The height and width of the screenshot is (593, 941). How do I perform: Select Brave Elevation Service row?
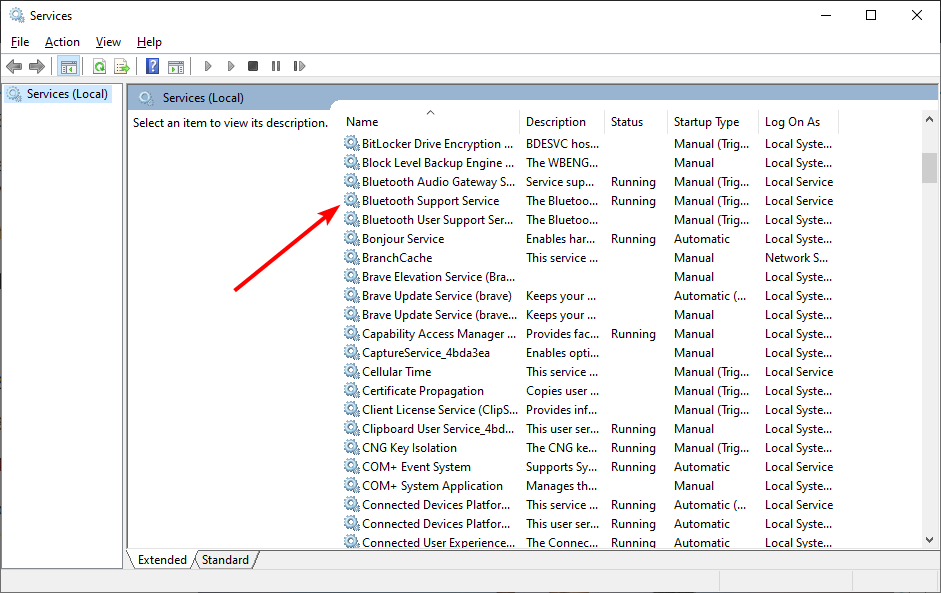[x=589, y=277]
